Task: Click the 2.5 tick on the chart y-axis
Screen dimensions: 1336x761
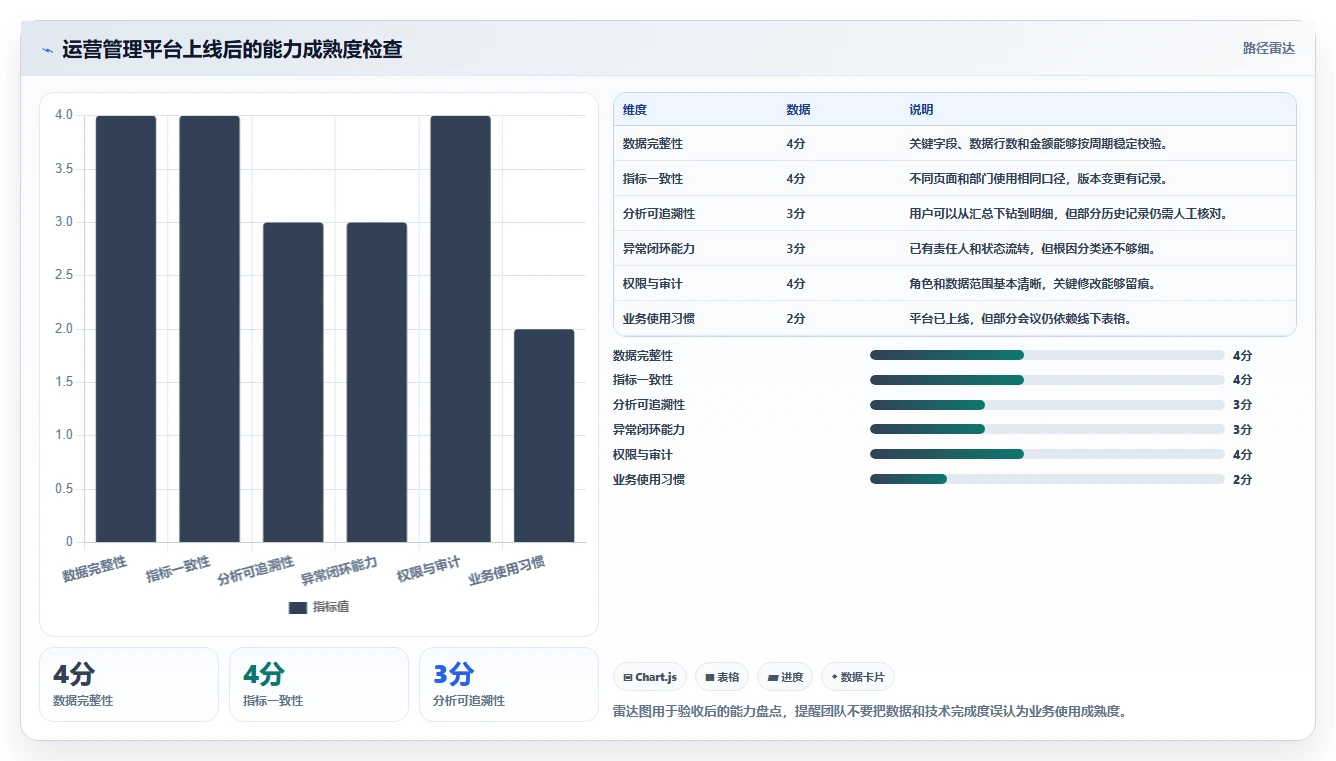Action: coord(64,275)
